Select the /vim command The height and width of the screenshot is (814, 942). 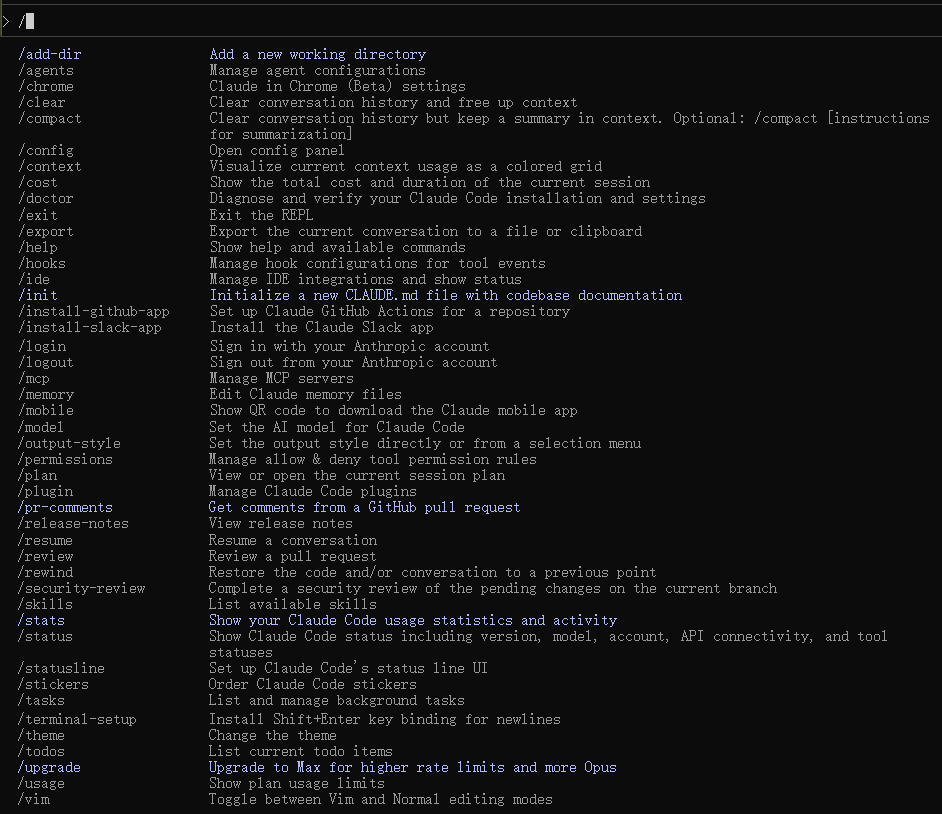coord(34,800)
